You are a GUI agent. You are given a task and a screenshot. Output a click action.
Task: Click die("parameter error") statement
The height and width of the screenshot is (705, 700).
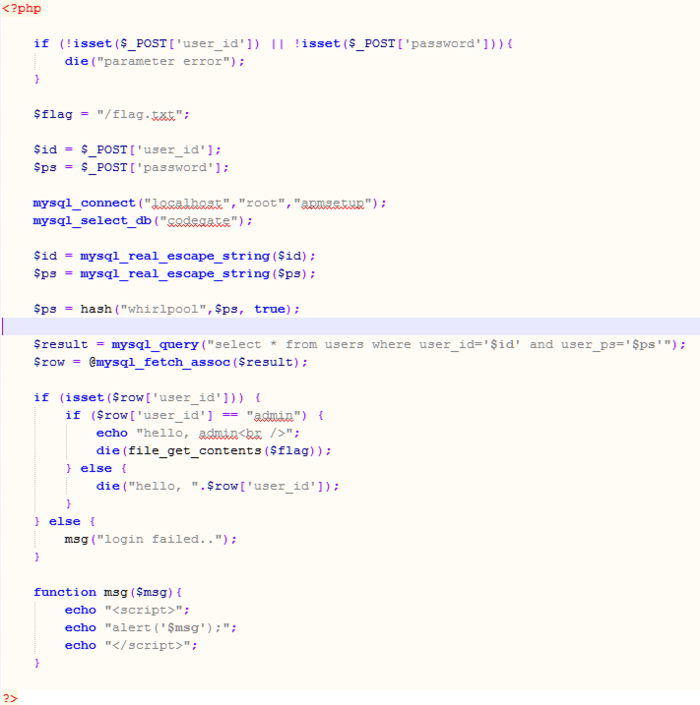[x=155, y=62]
